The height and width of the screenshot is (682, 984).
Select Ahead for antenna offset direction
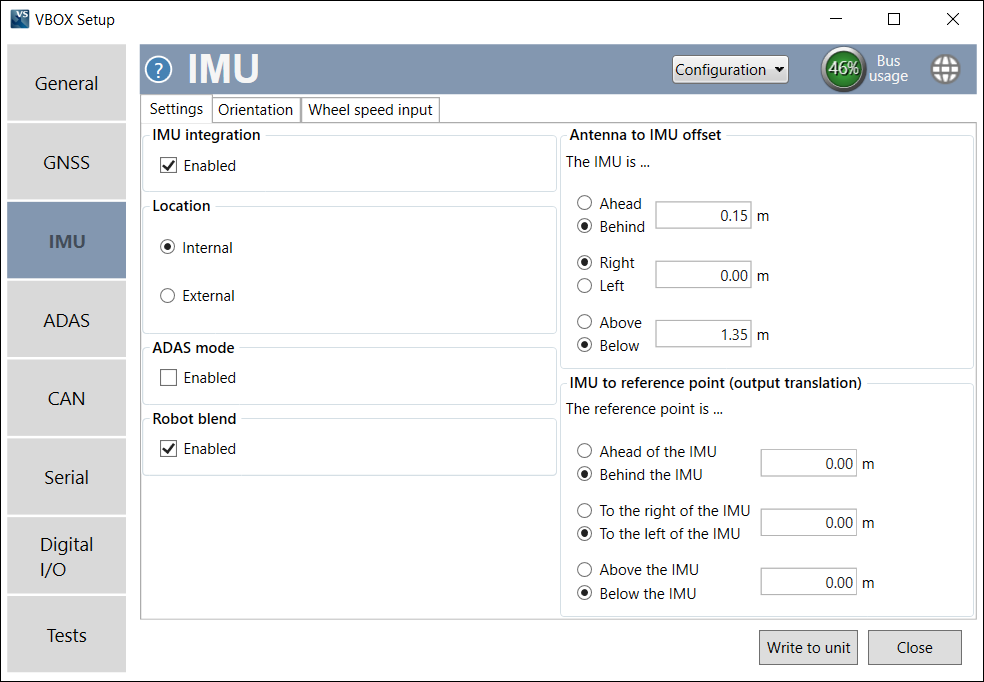click(x=583, y=203)
